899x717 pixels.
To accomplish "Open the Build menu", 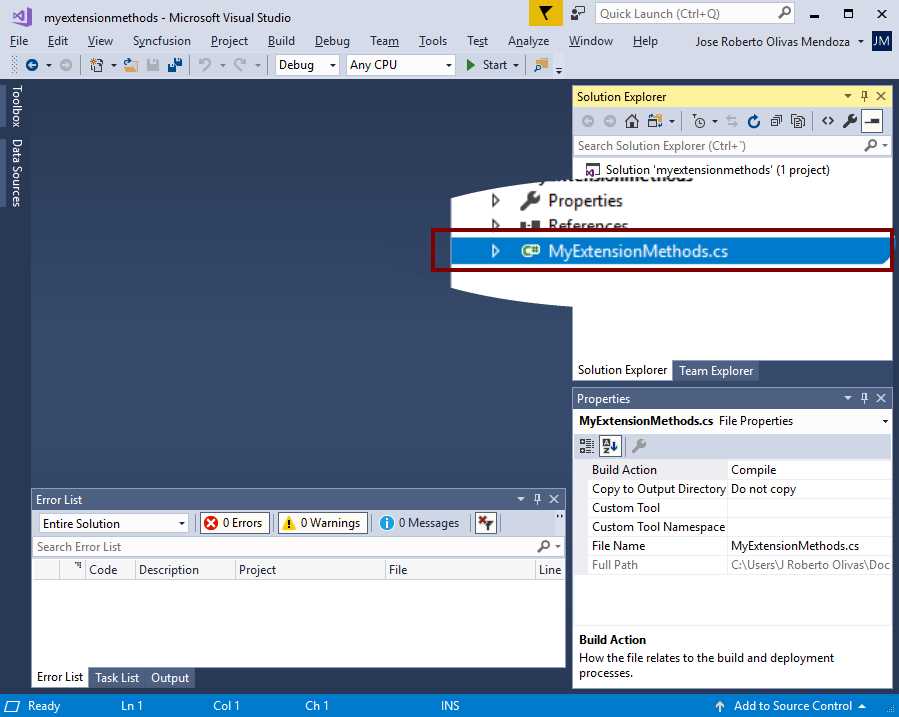I will click(x=281, y=41).
